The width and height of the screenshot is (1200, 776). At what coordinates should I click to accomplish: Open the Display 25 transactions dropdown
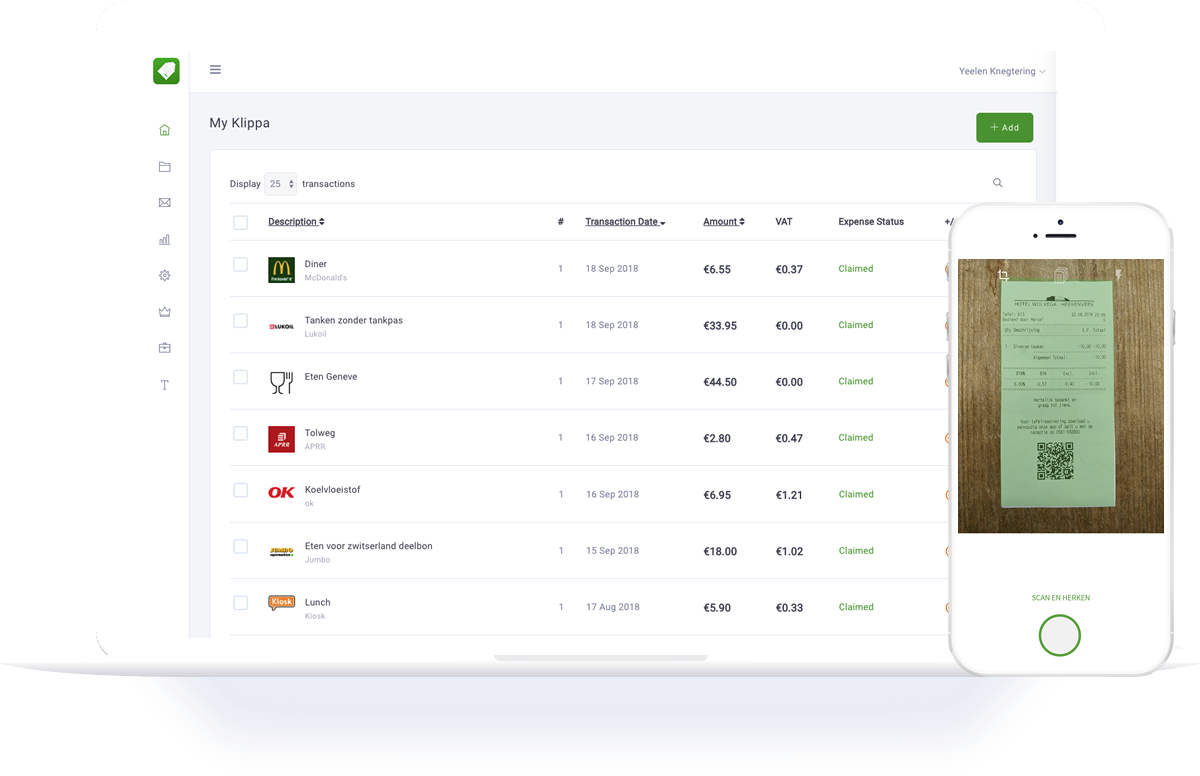pyautogui.click(x=280, y=184)
